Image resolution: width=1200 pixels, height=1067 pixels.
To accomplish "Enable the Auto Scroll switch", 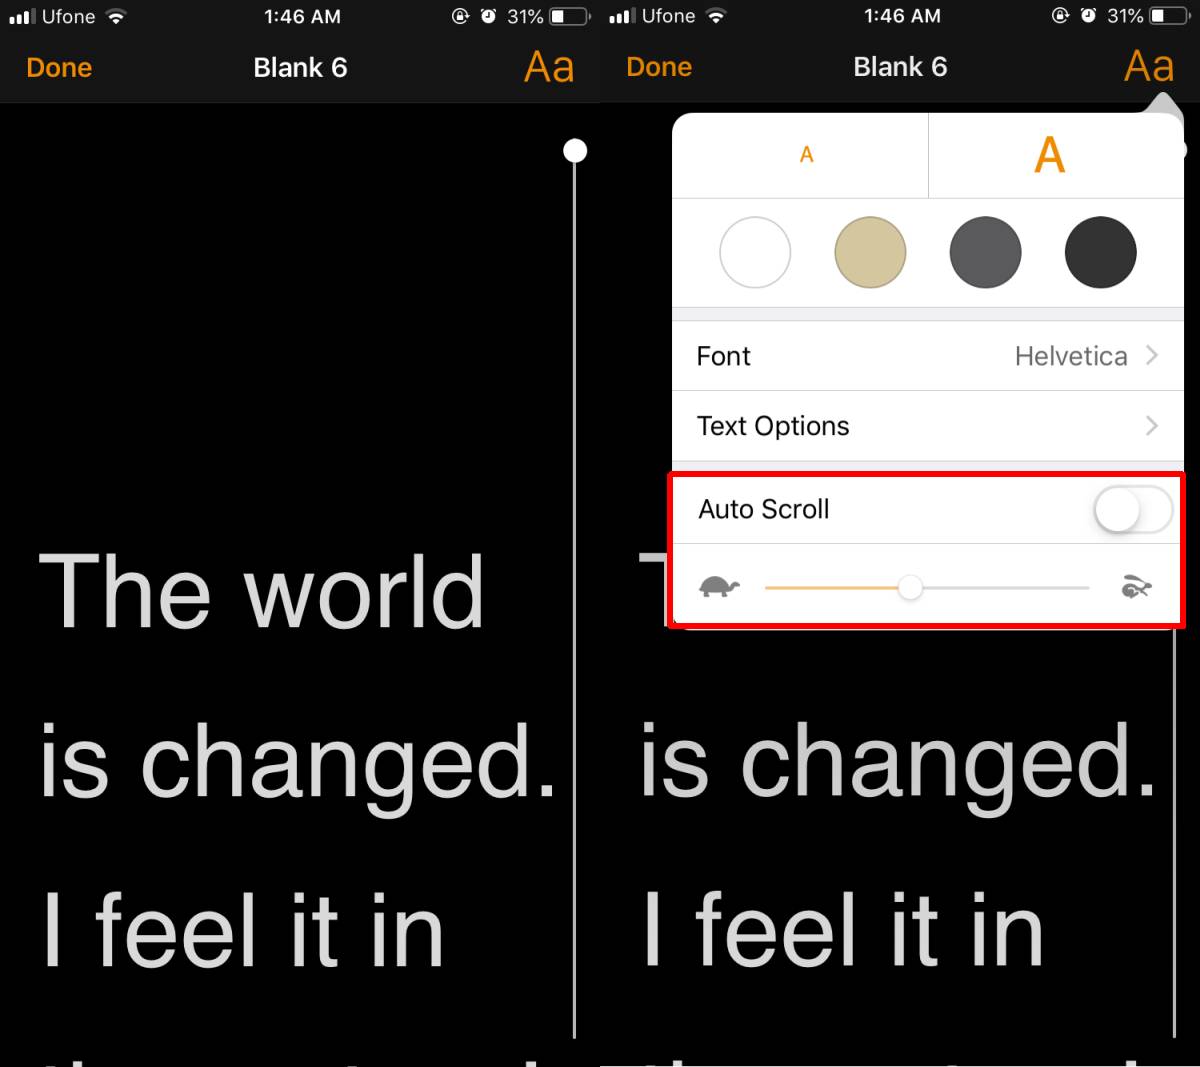I will [x=1133, y=511].
